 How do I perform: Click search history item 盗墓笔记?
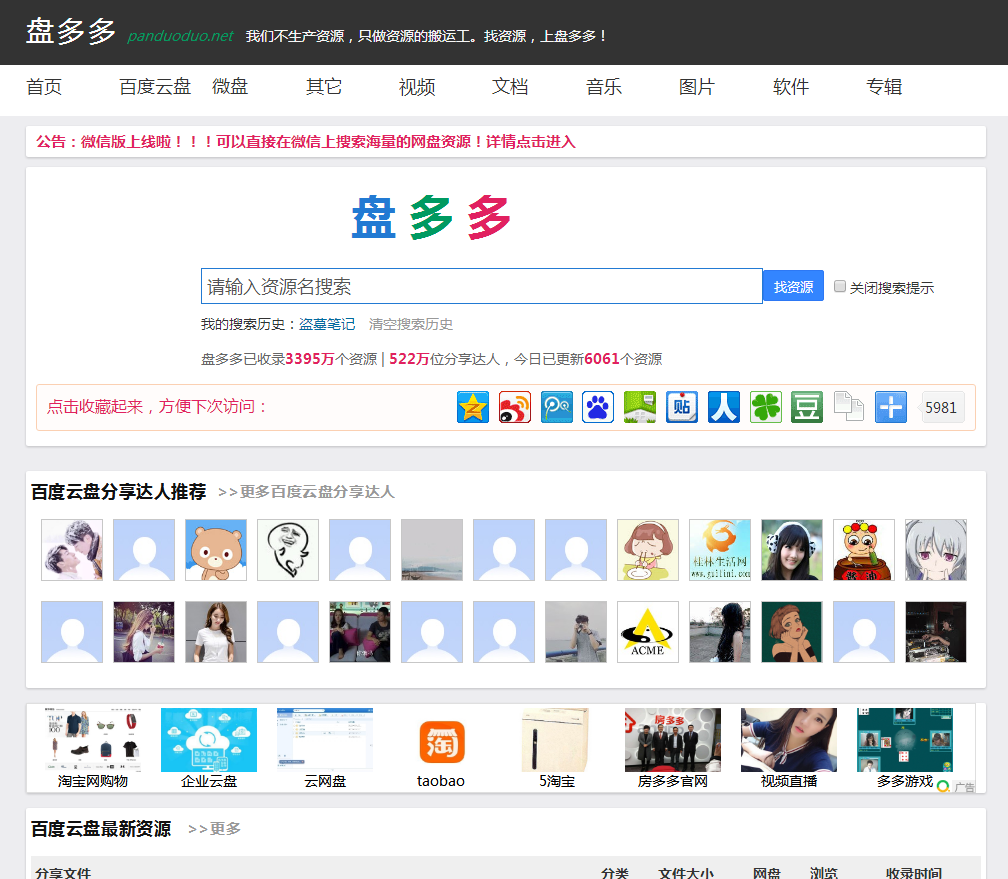[327, 324]
